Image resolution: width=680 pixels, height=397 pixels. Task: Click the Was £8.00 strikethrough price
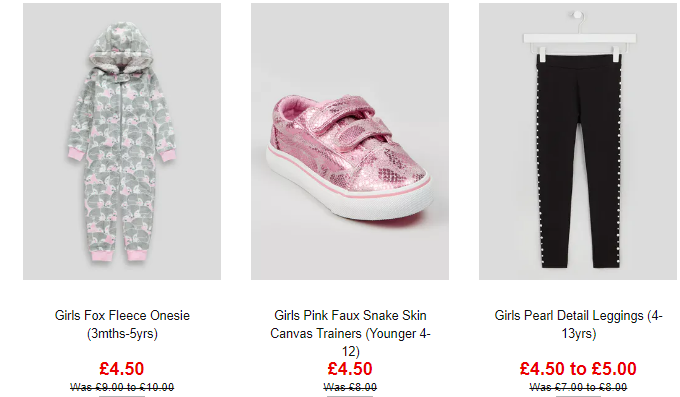point(350,387)
